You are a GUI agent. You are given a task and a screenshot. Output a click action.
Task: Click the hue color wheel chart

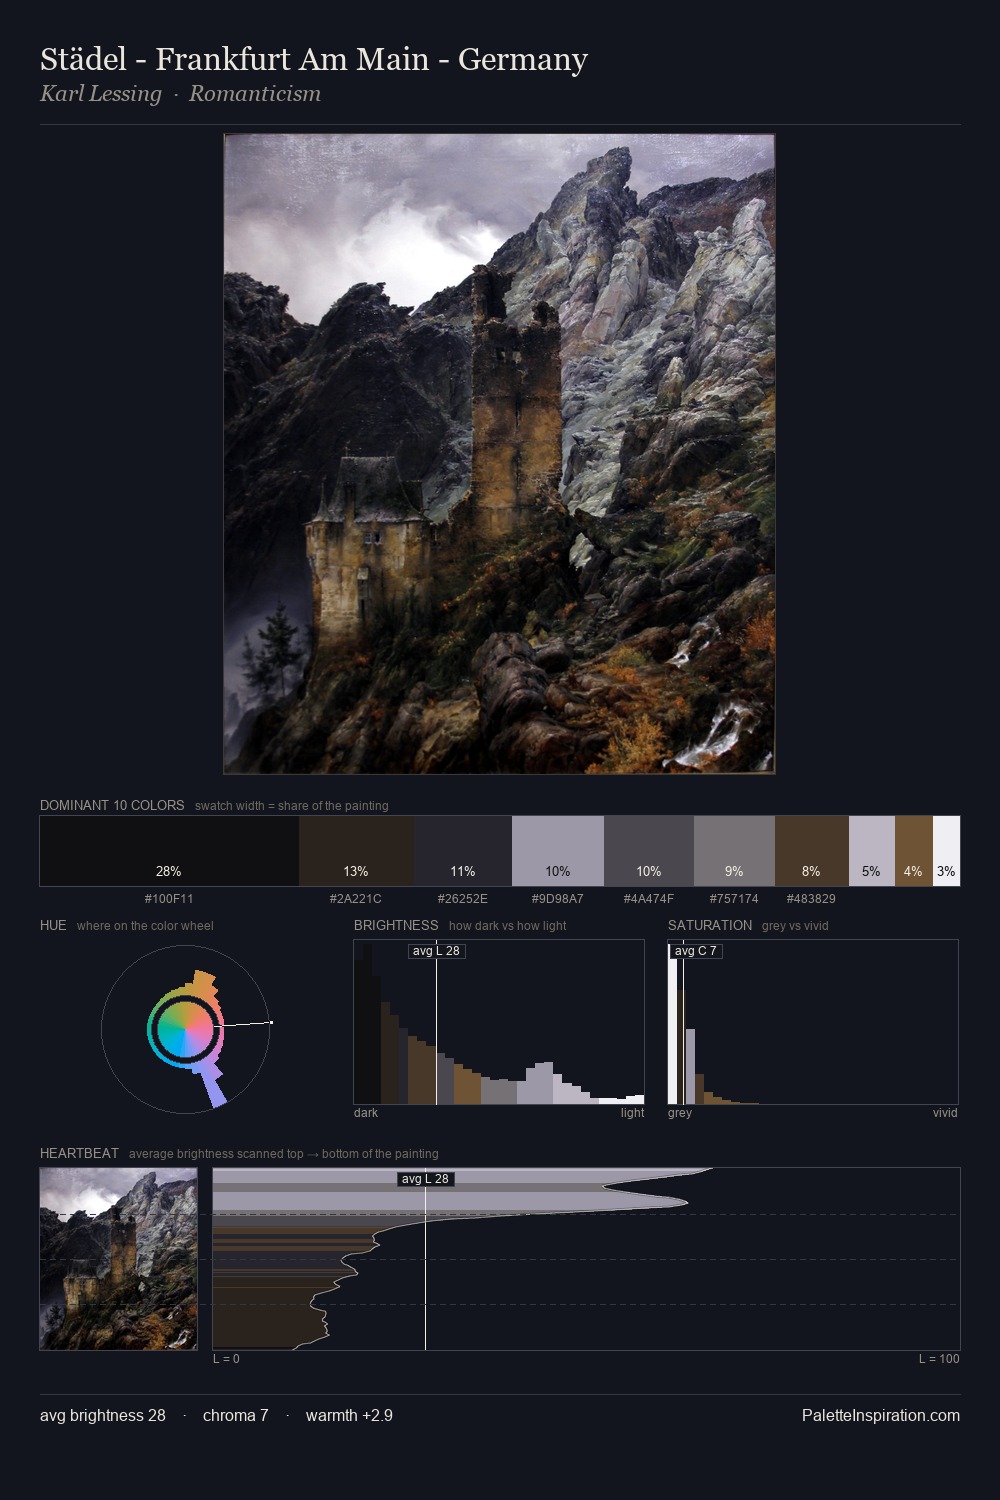coord(186,1028)
